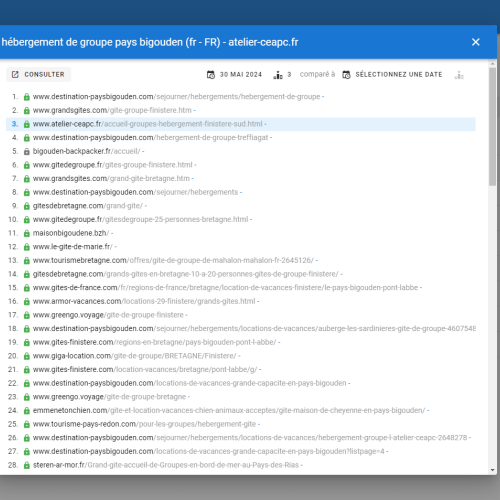Open result 11 maisonbigoudene.bzh link
This screenshot has height=500, width=500.
[x=71, y=233]
